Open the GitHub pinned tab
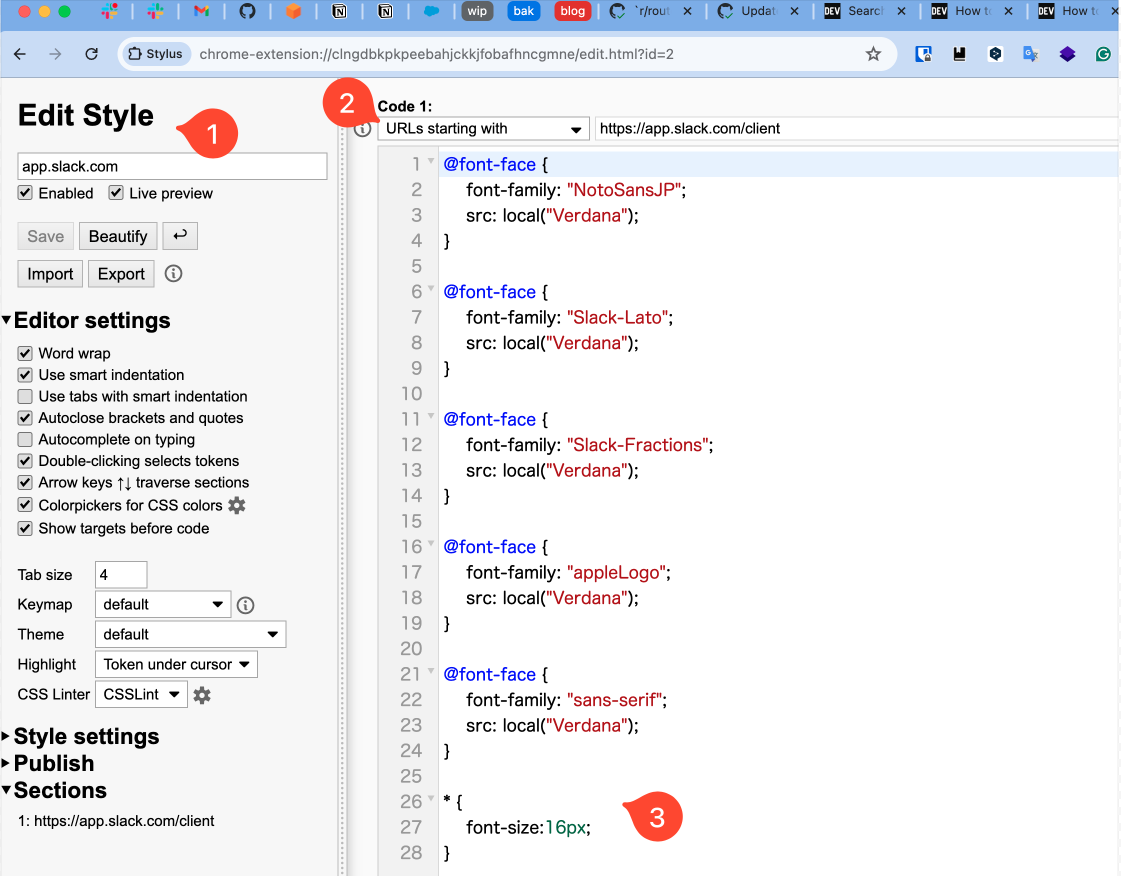1121x876 pixels. [247, 11]
